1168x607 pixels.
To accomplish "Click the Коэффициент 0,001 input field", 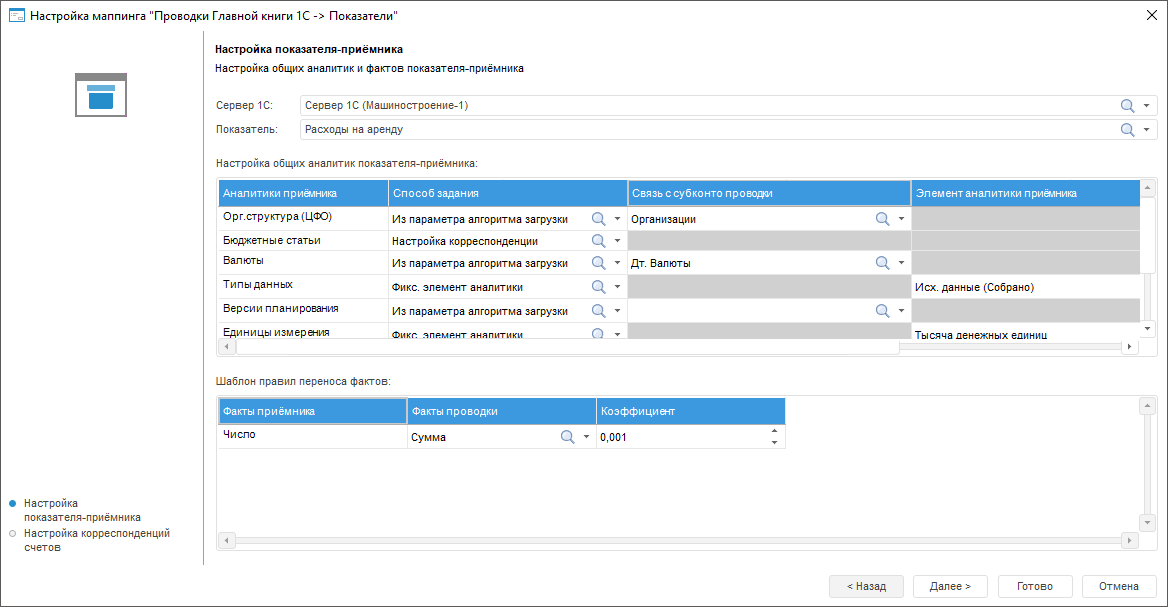I will click(x=680, y=437).
